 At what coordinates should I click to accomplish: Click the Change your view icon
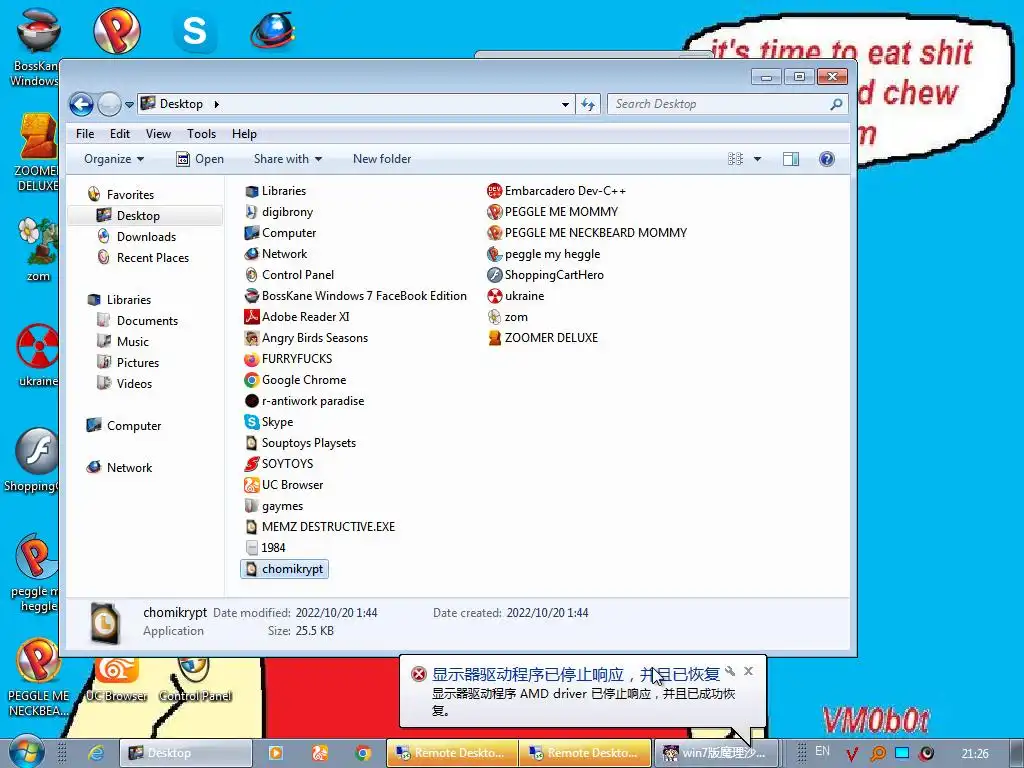click(x=735, y=159)
